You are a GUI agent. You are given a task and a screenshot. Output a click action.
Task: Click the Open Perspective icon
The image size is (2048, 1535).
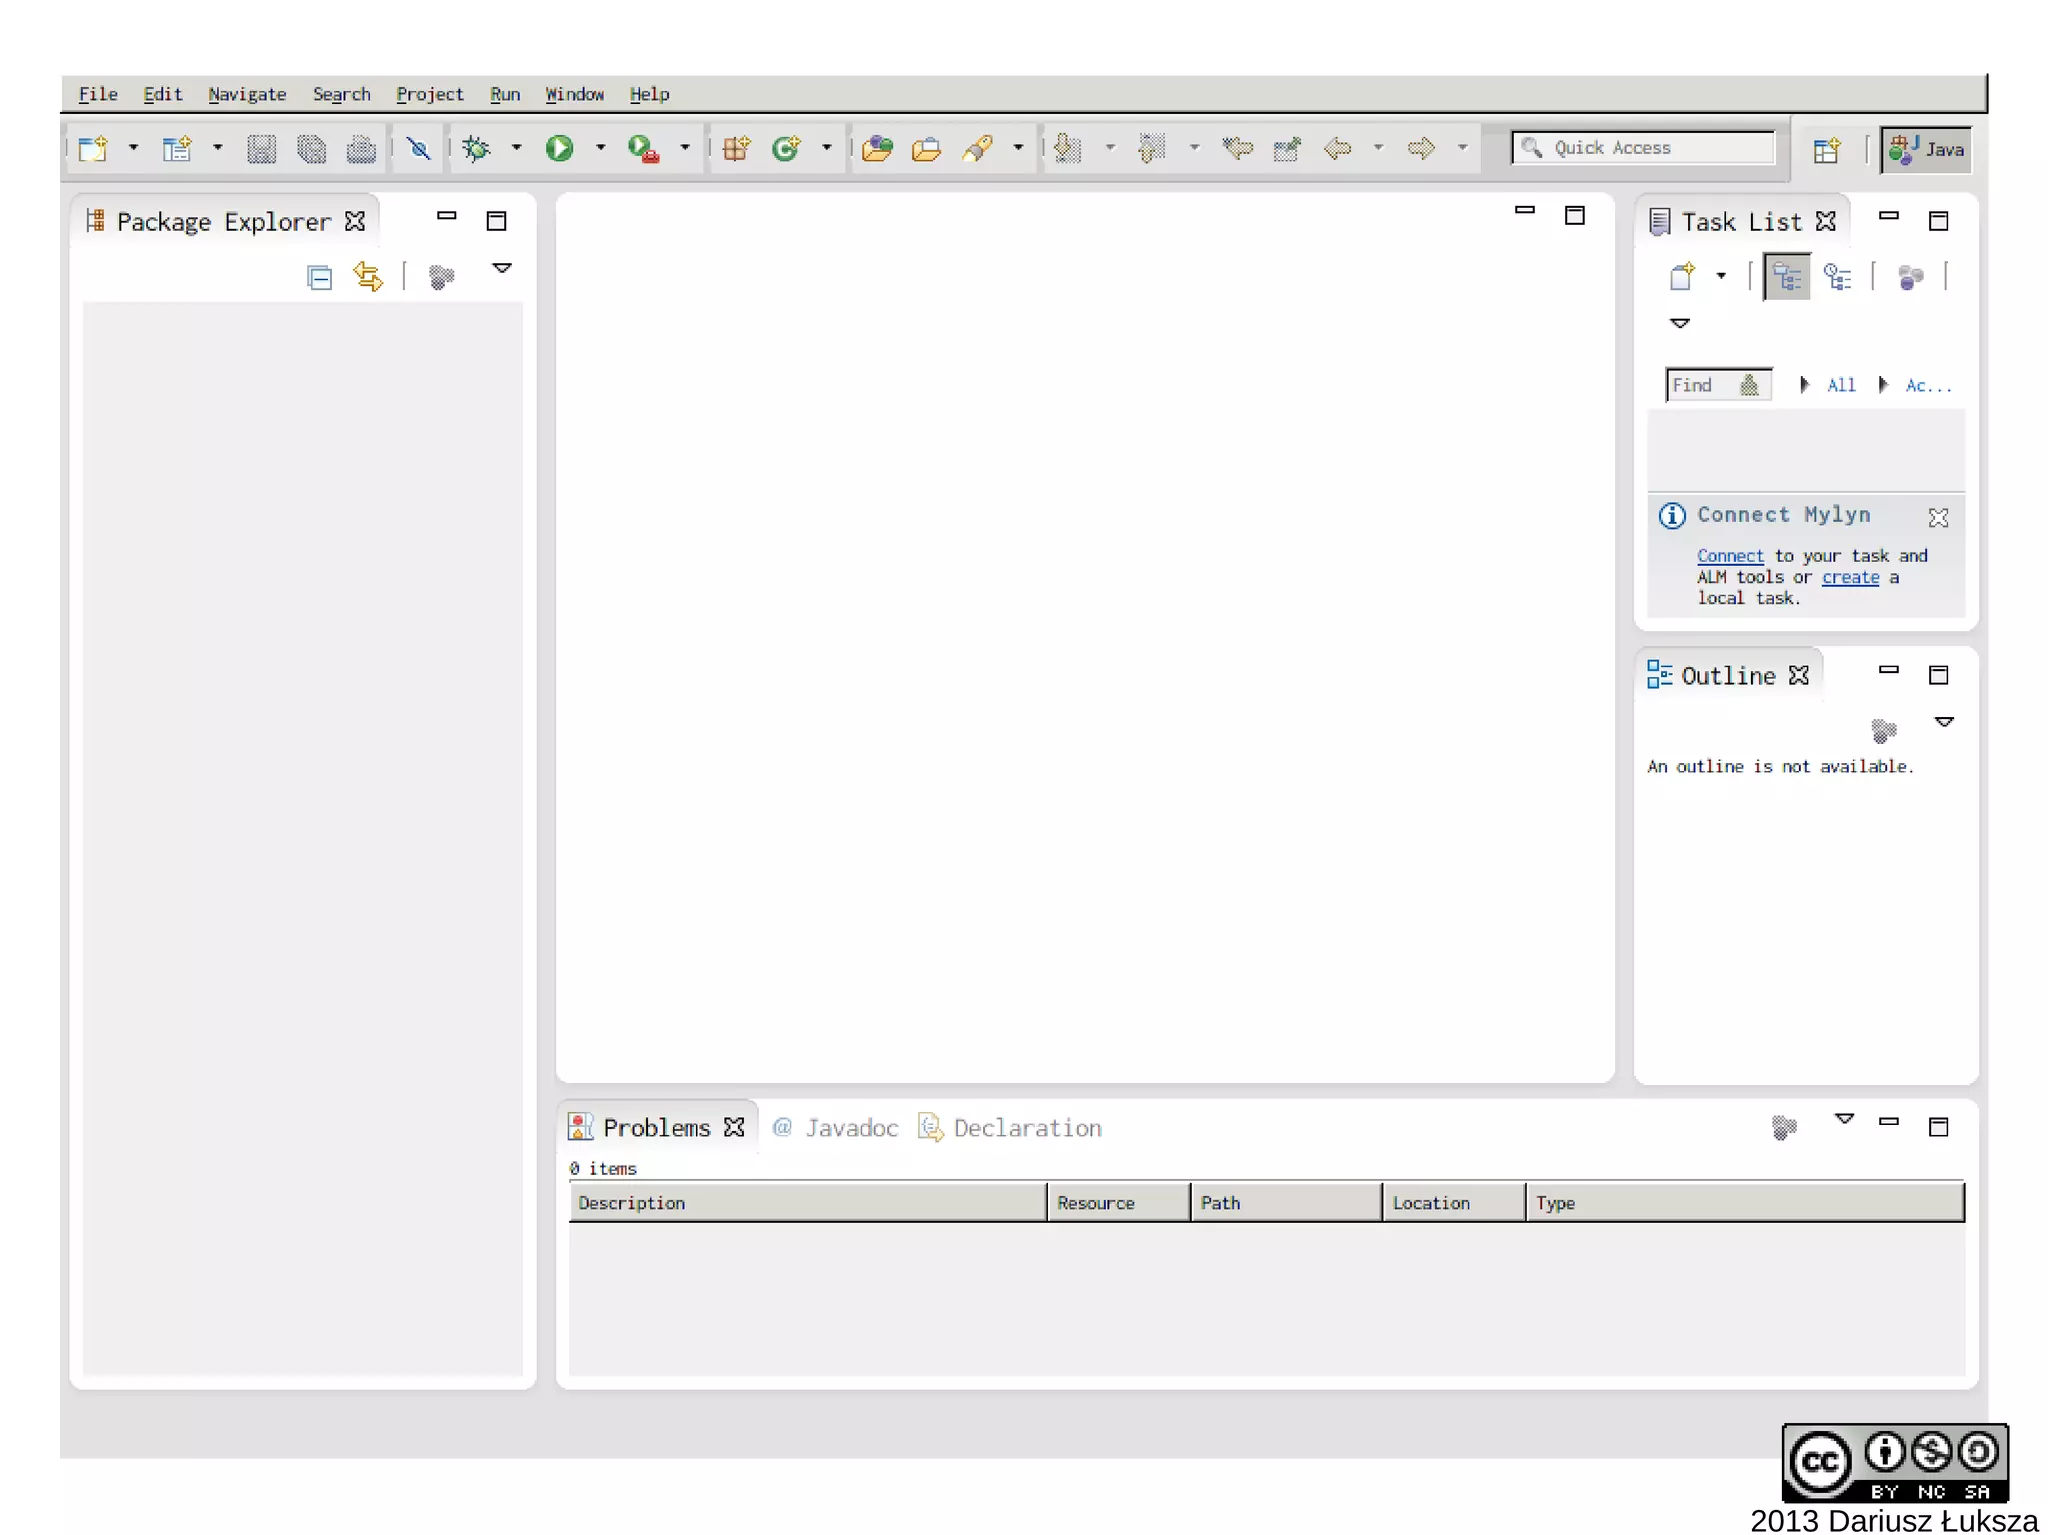coord(1826,150)
